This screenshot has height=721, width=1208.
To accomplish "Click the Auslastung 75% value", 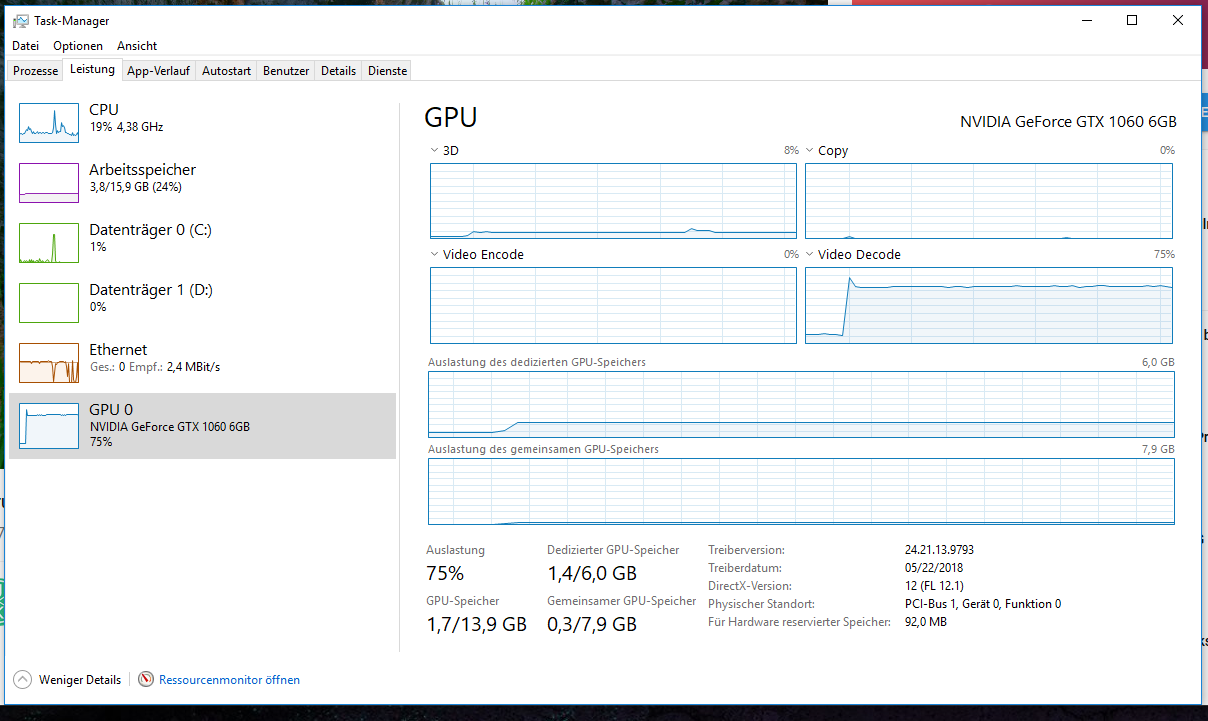I will point(445,574).
